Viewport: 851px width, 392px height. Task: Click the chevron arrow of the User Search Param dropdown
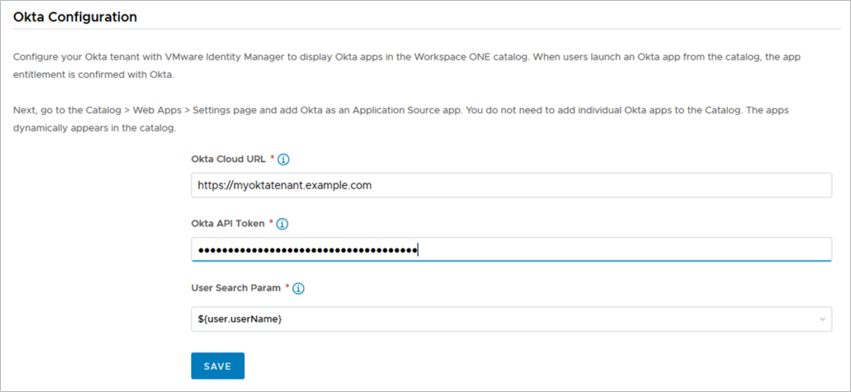click(x=823, y=319)
